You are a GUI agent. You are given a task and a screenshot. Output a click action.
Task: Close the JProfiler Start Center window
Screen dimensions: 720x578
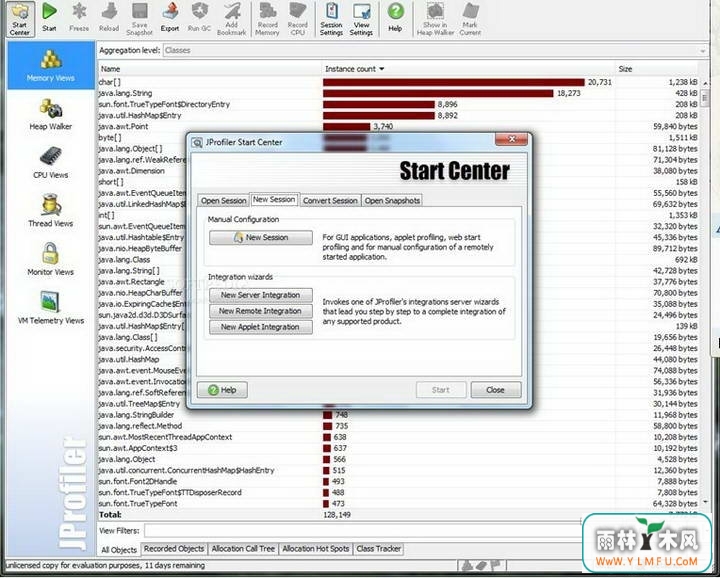[511, 139]
